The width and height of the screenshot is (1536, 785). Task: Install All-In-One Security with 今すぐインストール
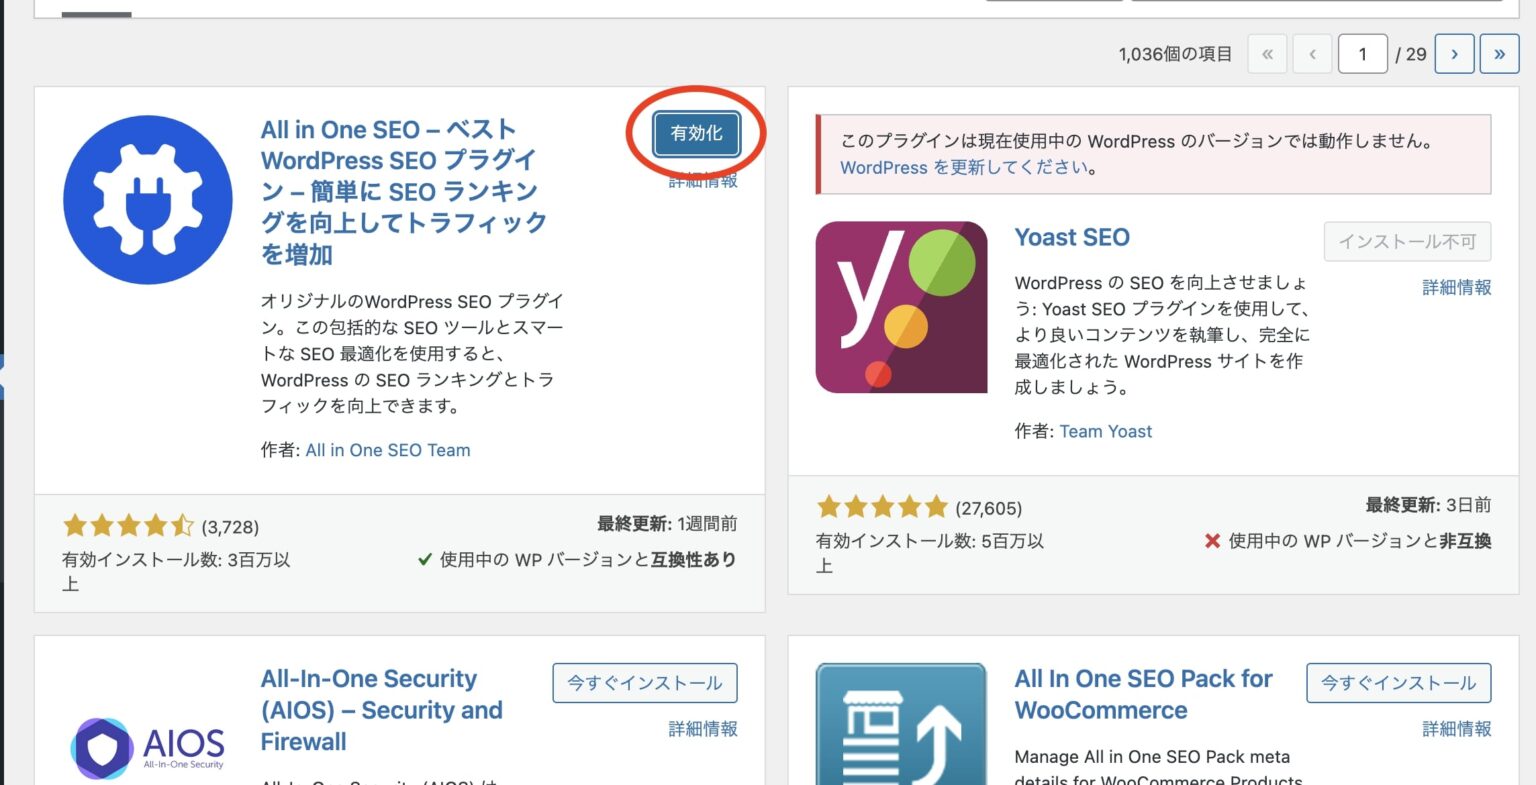pos(645,683)
